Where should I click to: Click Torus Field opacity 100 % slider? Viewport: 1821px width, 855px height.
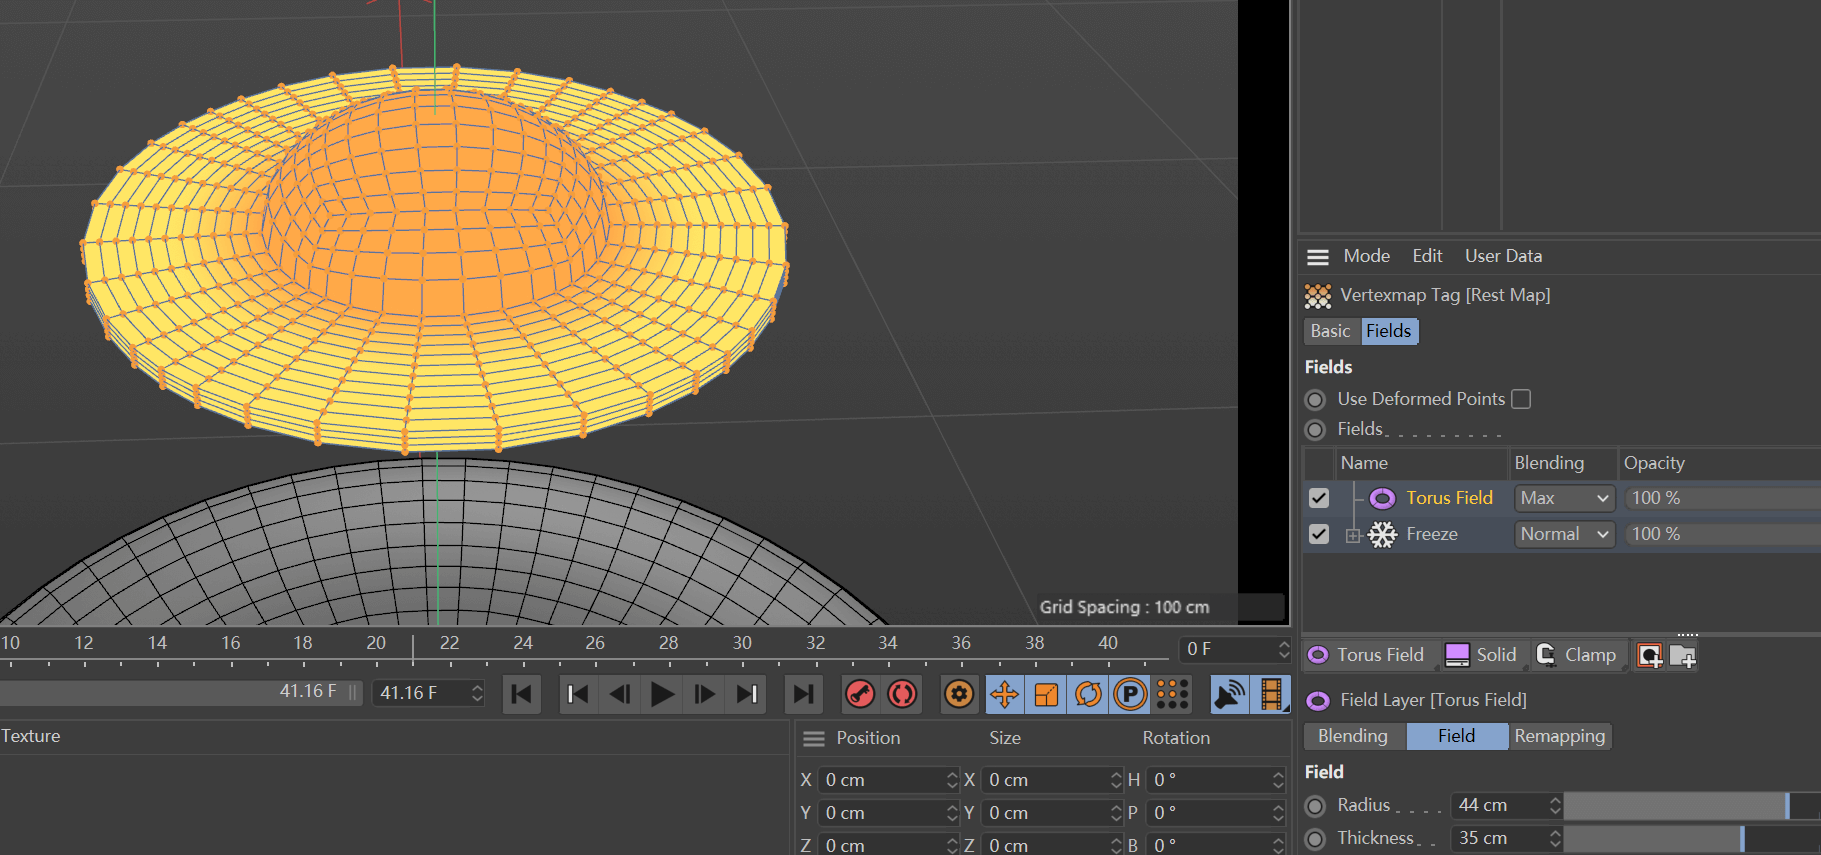1722,498
